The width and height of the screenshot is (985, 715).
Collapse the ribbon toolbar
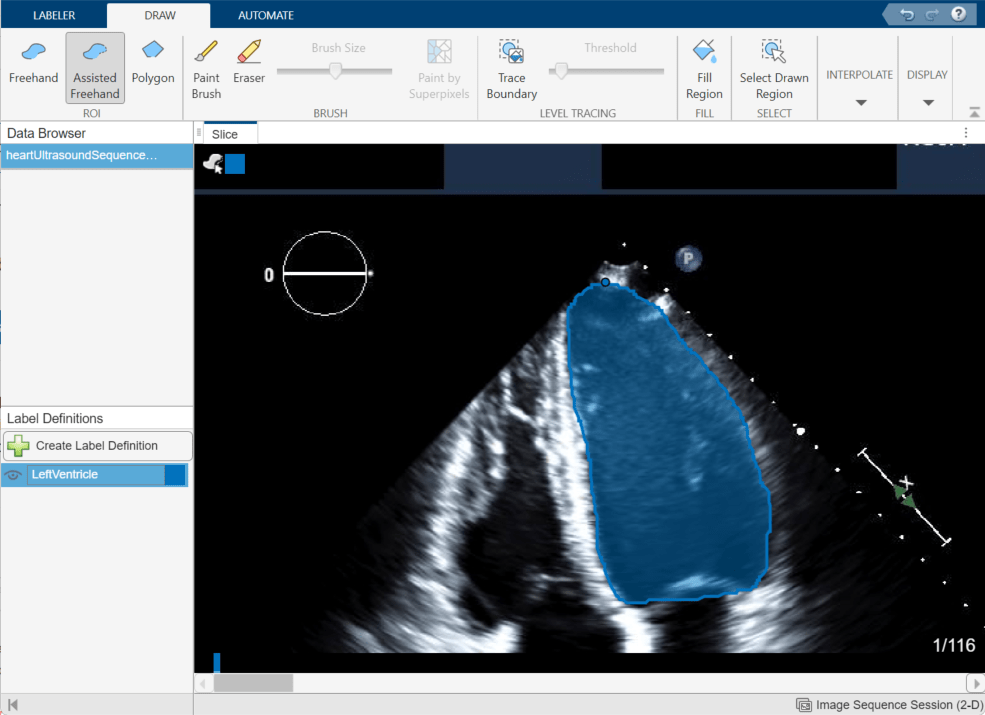coord(973,112)
